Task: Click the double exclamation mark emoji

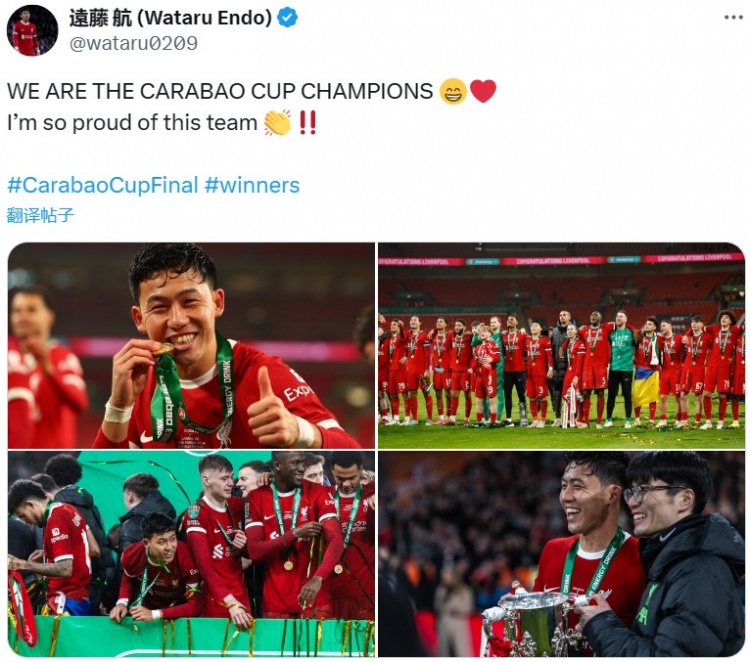Action: pos(307,122)
